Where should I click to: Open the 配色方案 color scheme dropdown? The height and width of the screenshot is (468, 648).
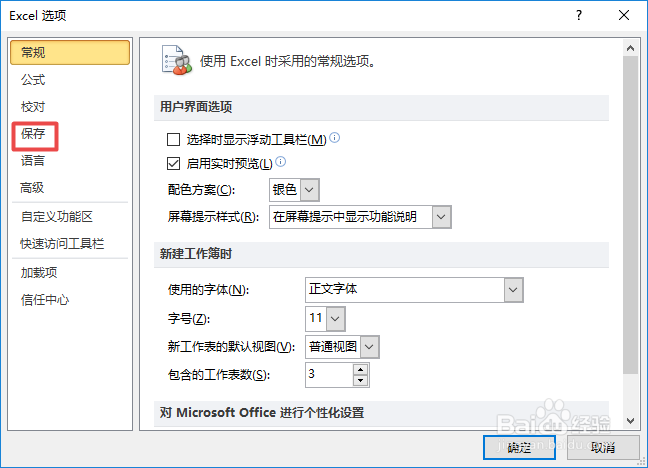309,189
